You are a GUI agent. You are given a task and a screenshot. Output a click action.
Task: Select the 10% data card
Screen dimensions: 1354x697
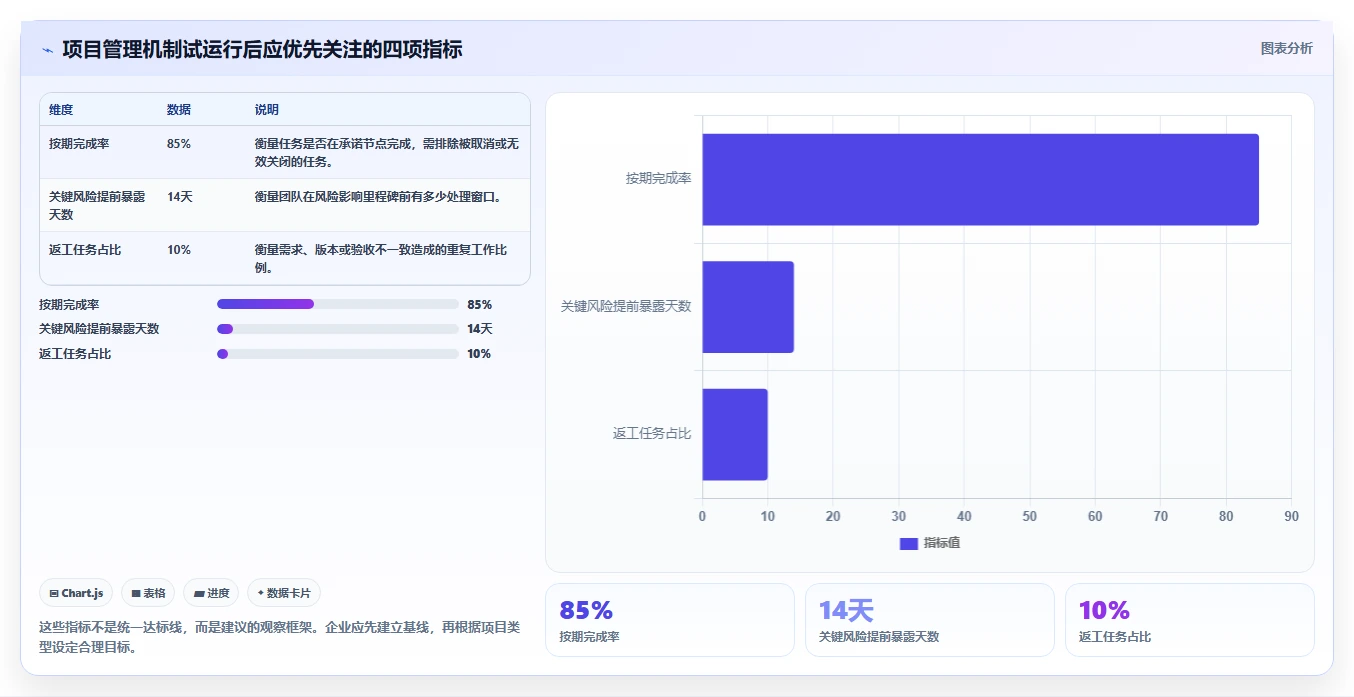click(1190, 620)
